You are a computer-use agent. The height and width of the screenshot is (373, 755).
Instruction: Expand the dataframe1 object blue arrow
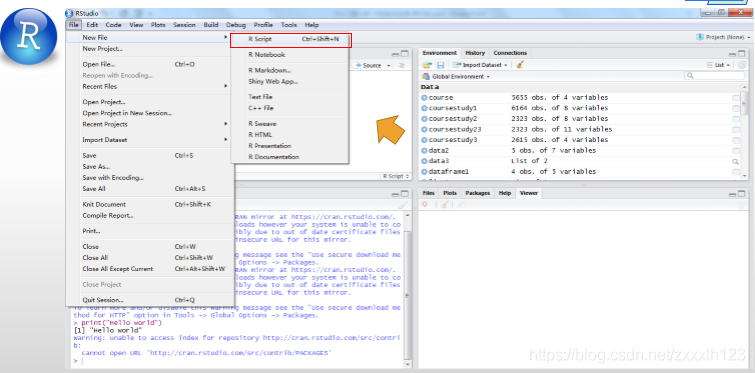[424, 172]
